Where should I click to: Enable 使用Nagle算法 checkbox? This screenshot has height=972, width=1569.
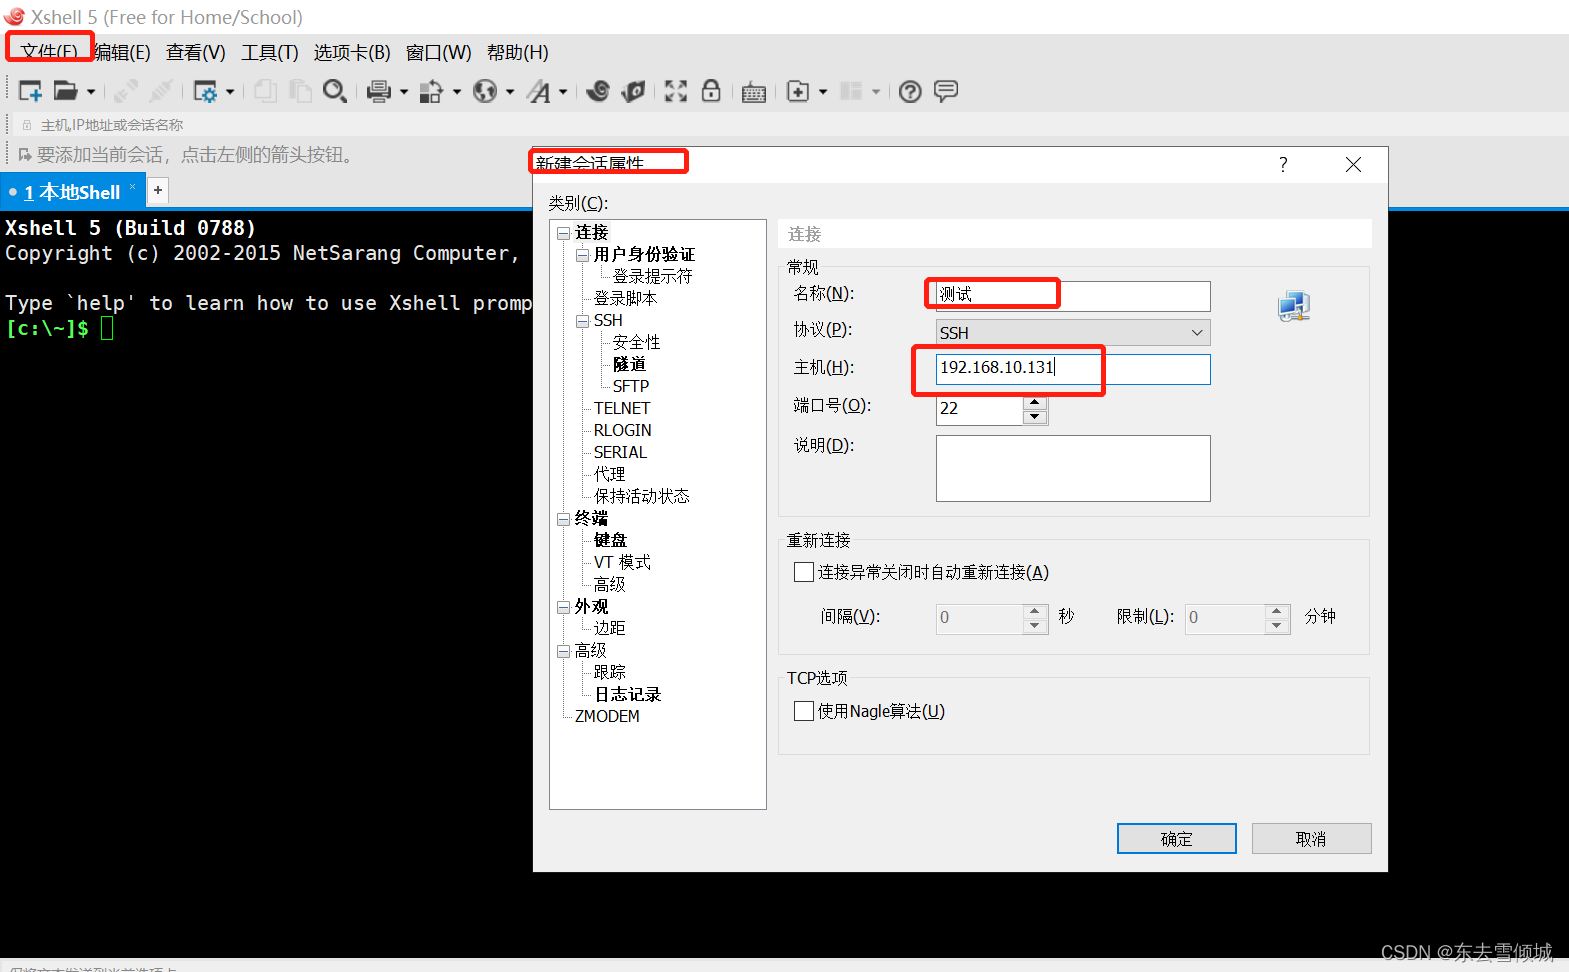point(803,711)
